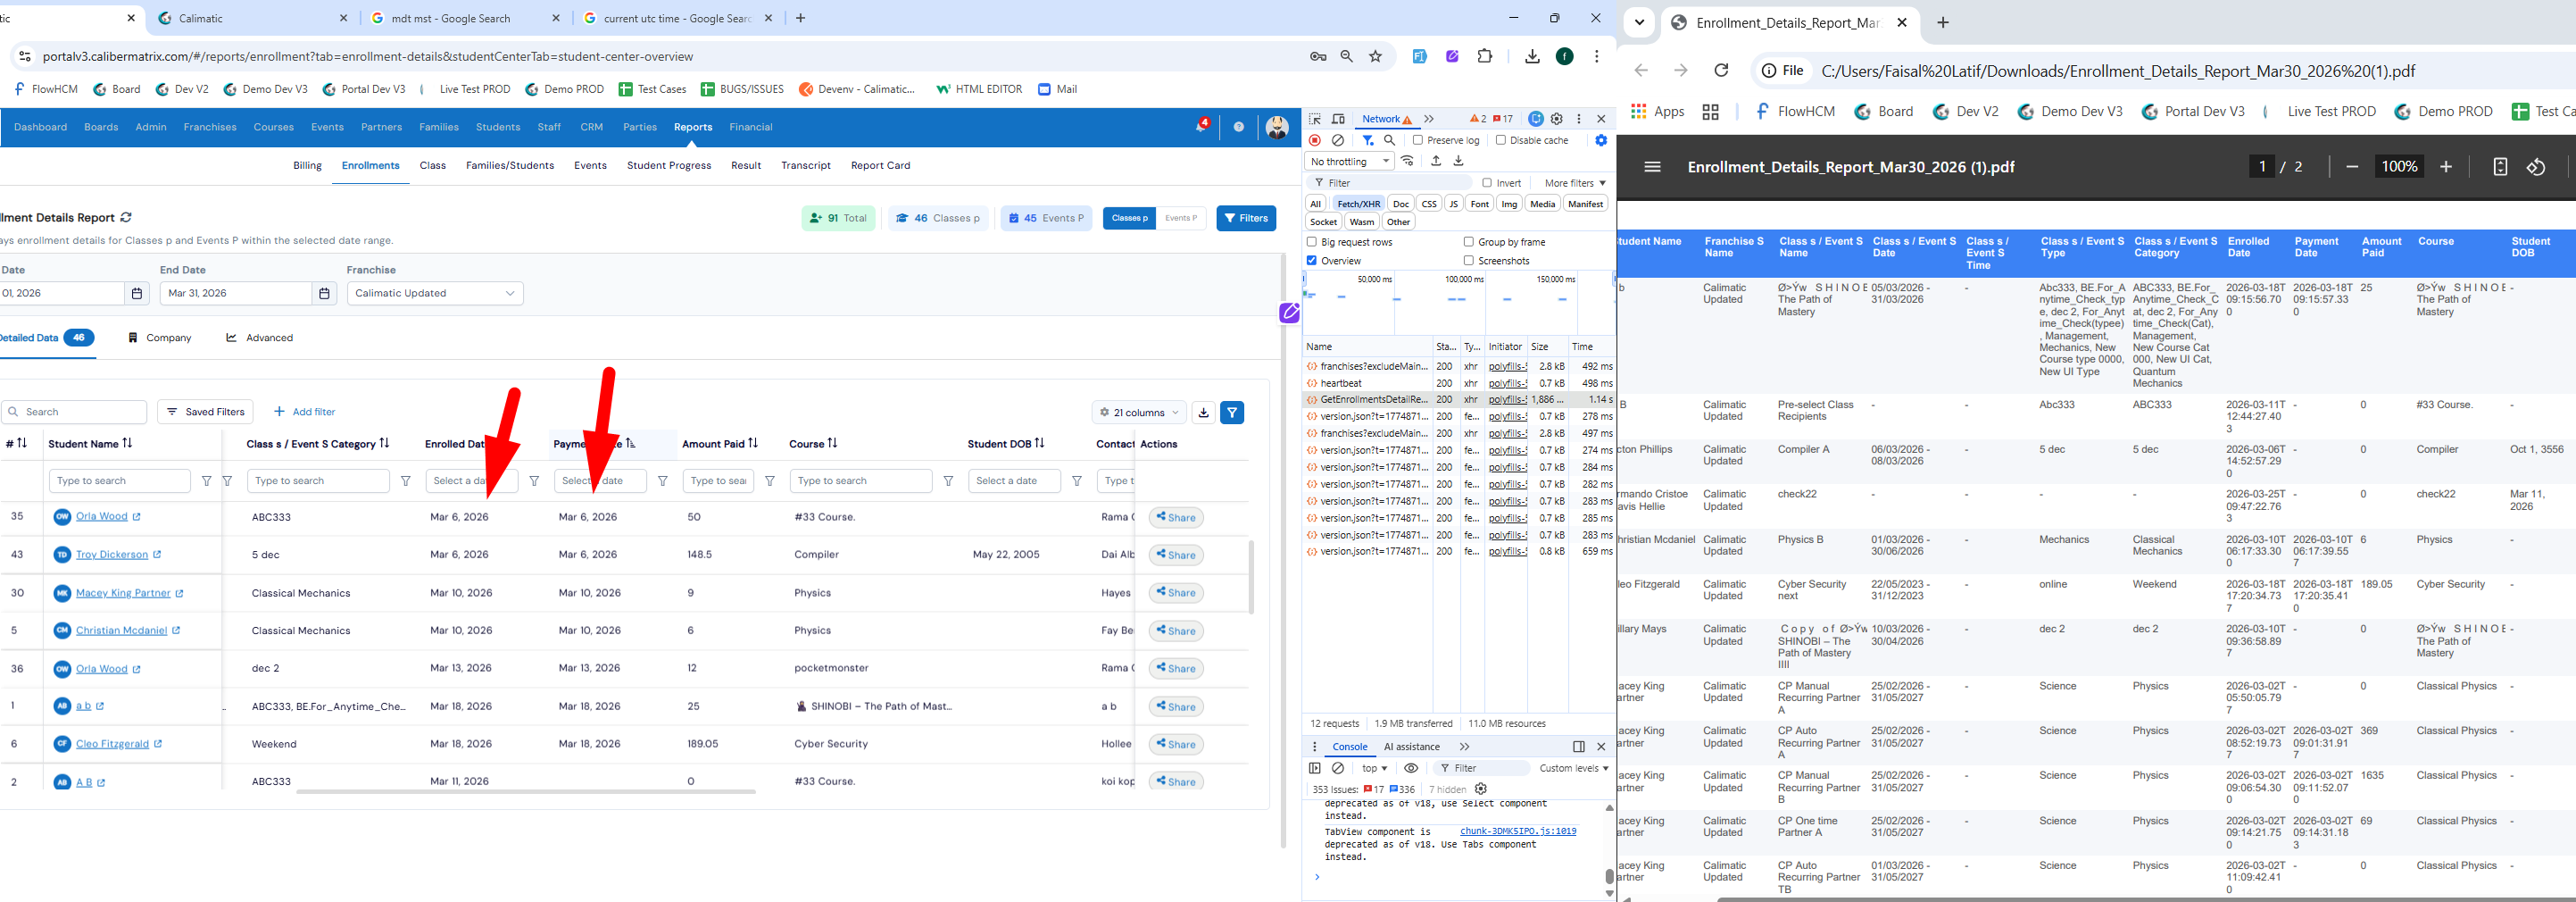This screenshot has height=902, width=2576.
Task: Open the DevTools main settings gear
Action: click(x=1557, y=119)
